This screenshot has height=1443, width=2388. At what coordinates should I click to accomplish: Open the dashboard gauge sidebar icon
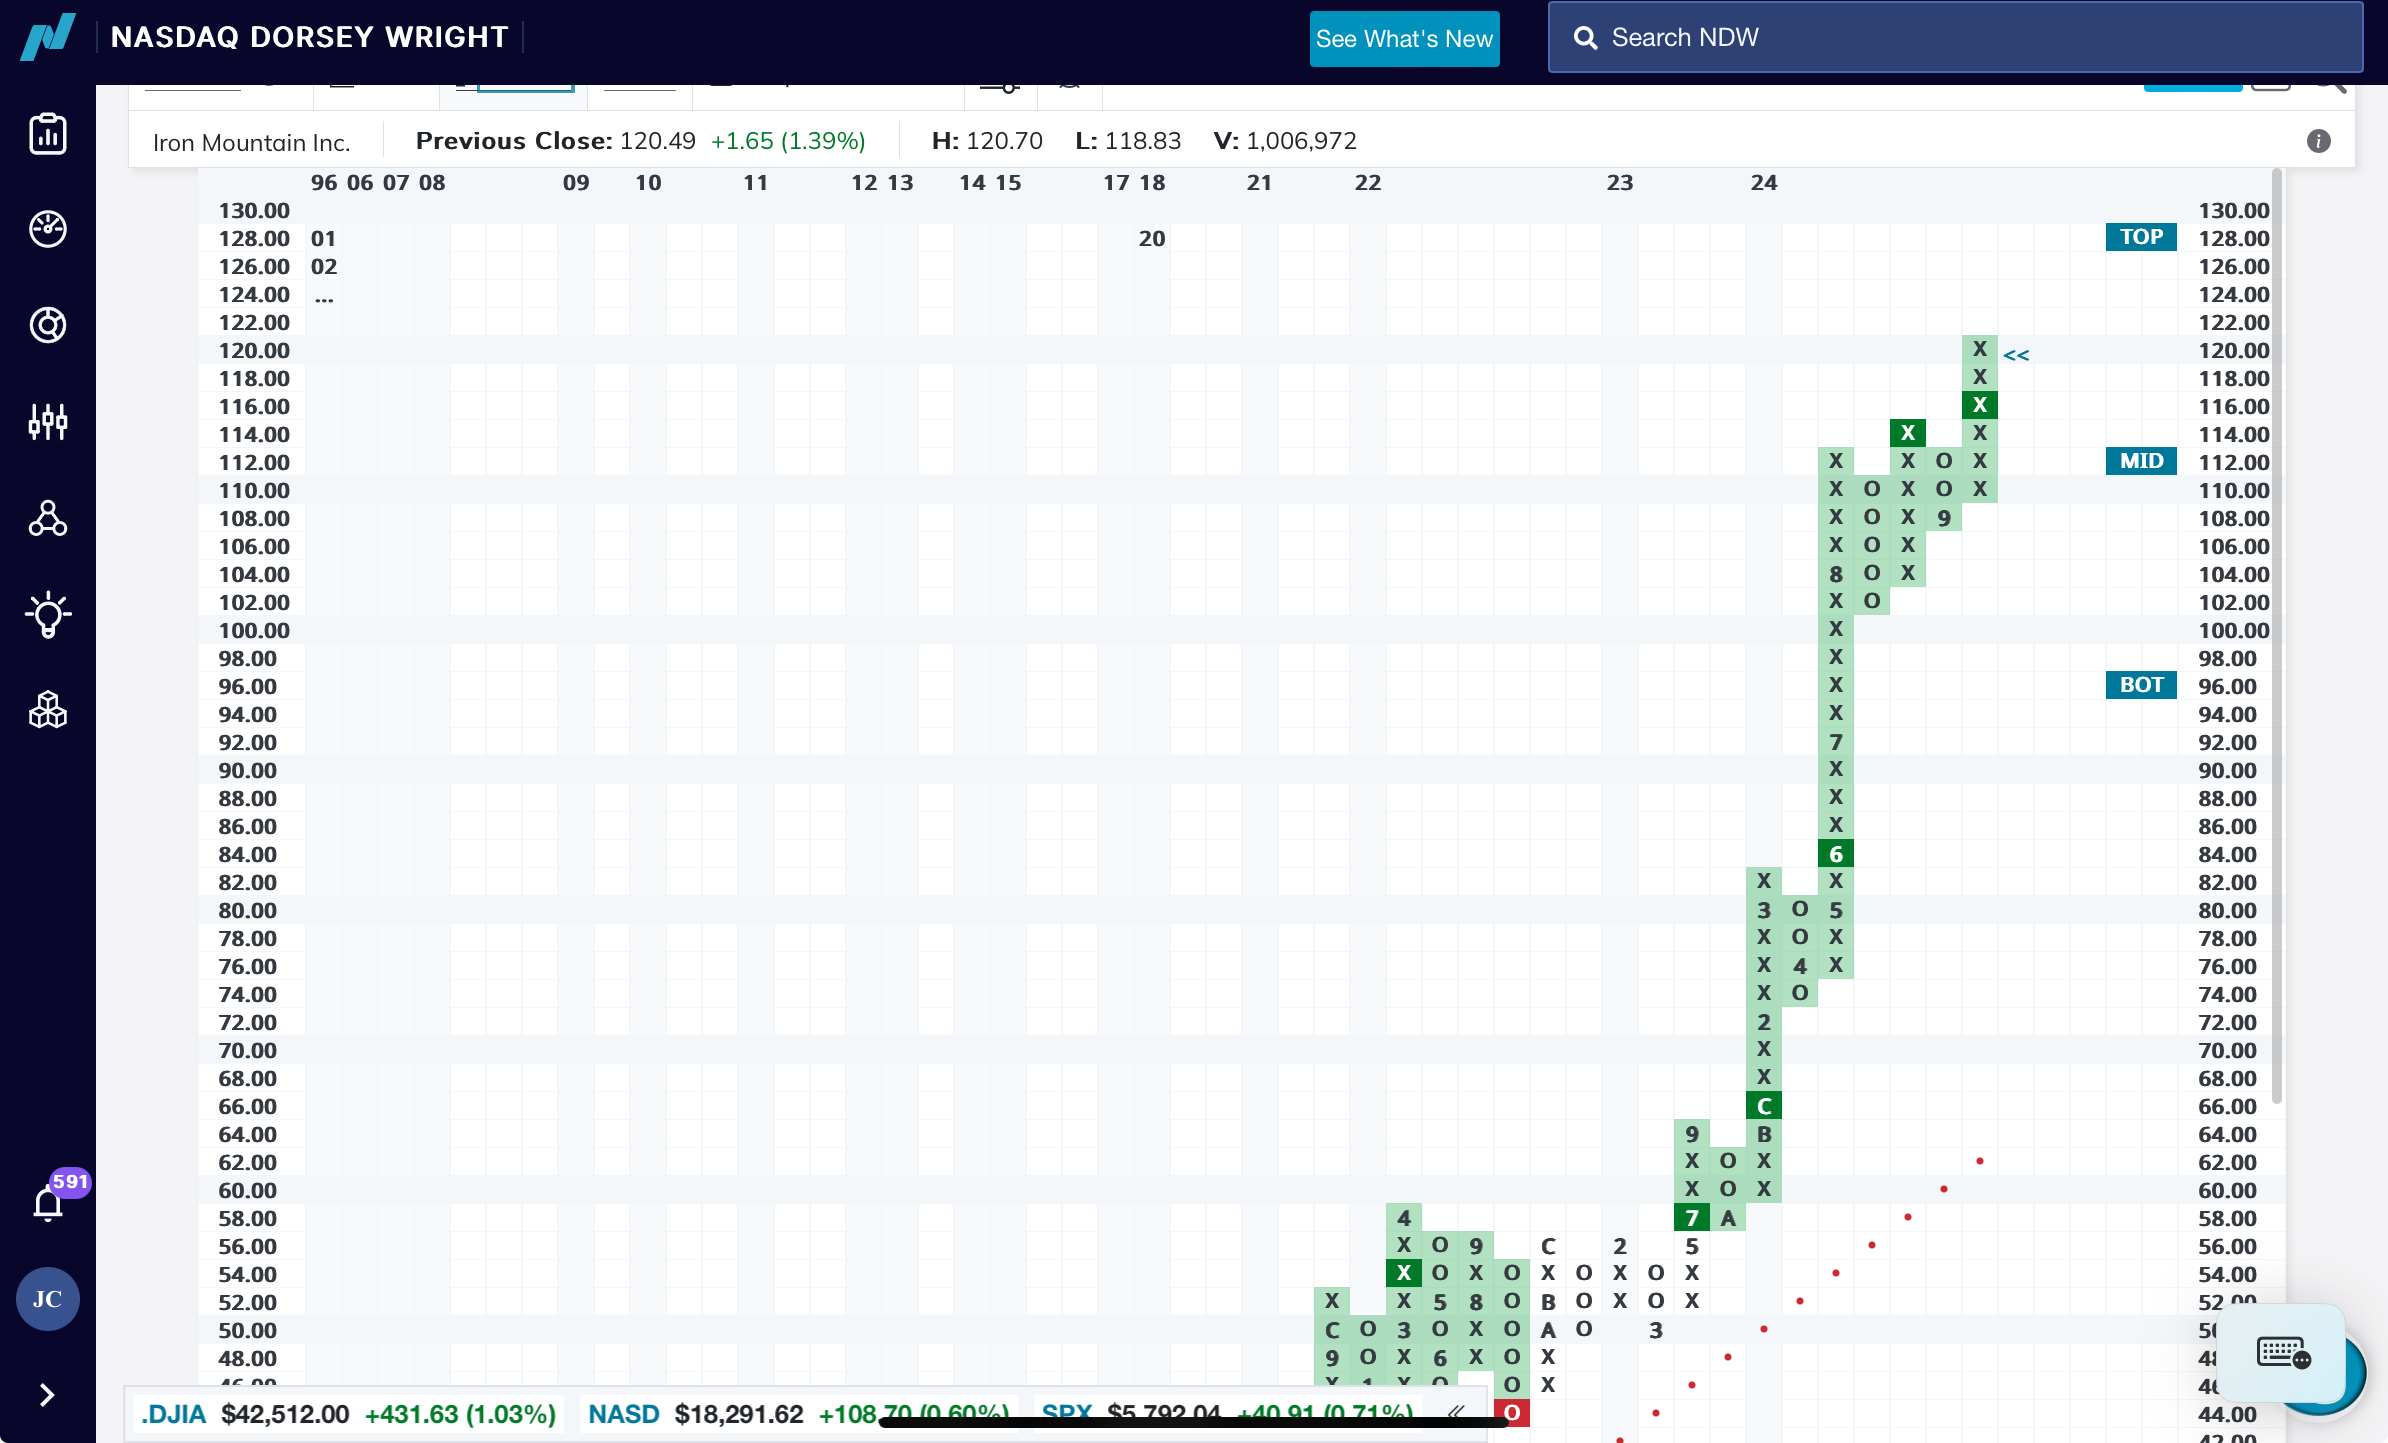click(x=47, y=229)
